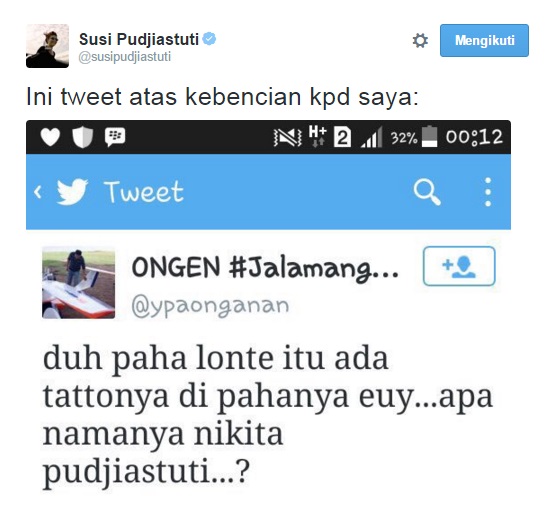Open the @susipudjiastuti handle link
Screen dimensions: 557x515
125,57
